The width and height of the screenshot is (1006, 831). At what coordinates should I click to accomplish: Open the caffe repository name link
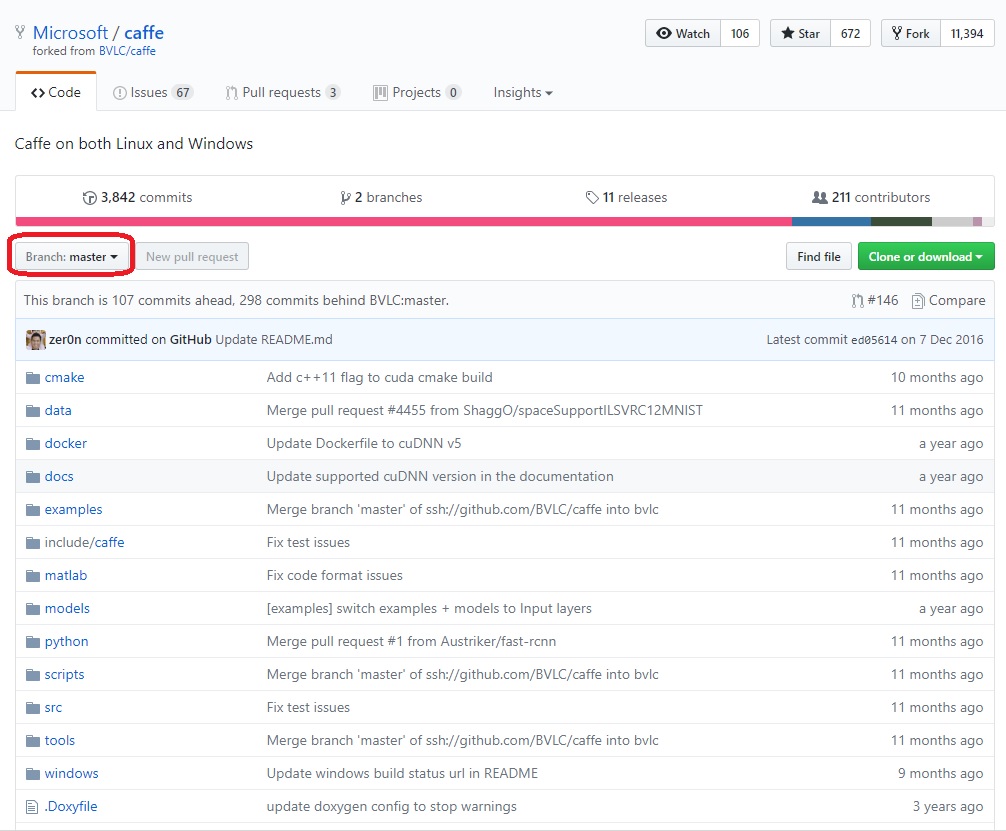click(144, 32)
